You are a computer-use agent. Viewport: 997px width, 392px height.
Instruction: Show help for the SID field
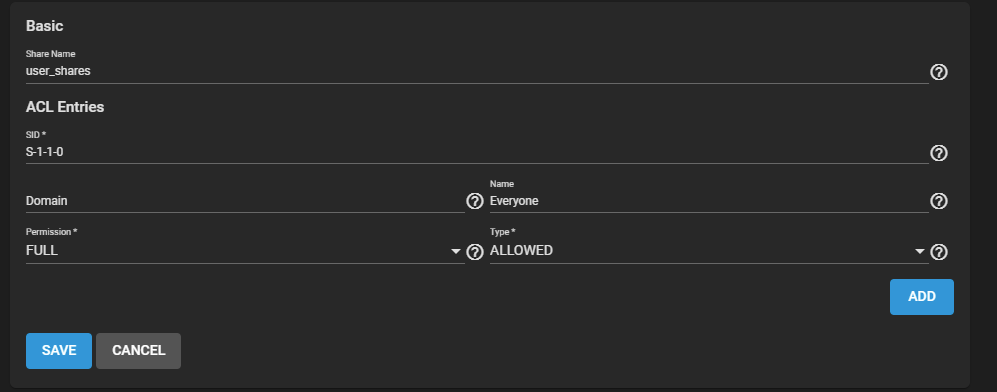tap(939, 153)
